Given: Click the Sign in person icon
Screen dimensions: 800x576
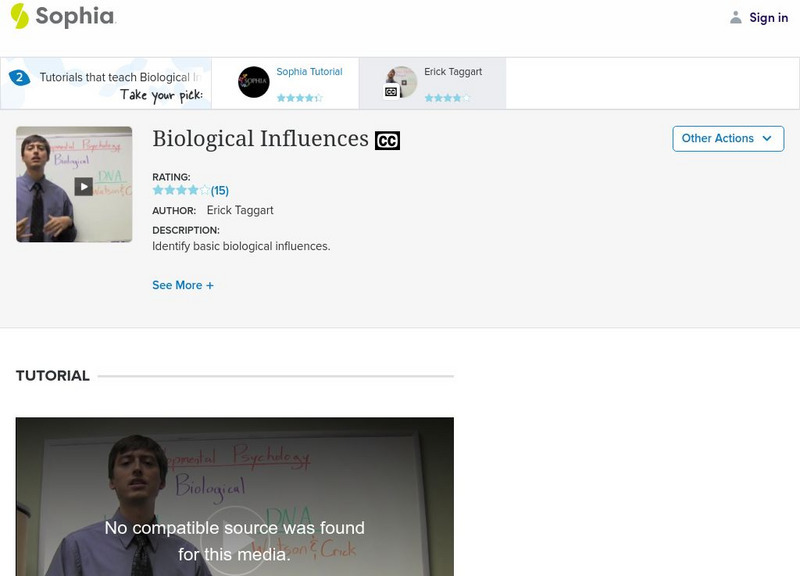Looking at the screenshot, I should coord(736,17).
